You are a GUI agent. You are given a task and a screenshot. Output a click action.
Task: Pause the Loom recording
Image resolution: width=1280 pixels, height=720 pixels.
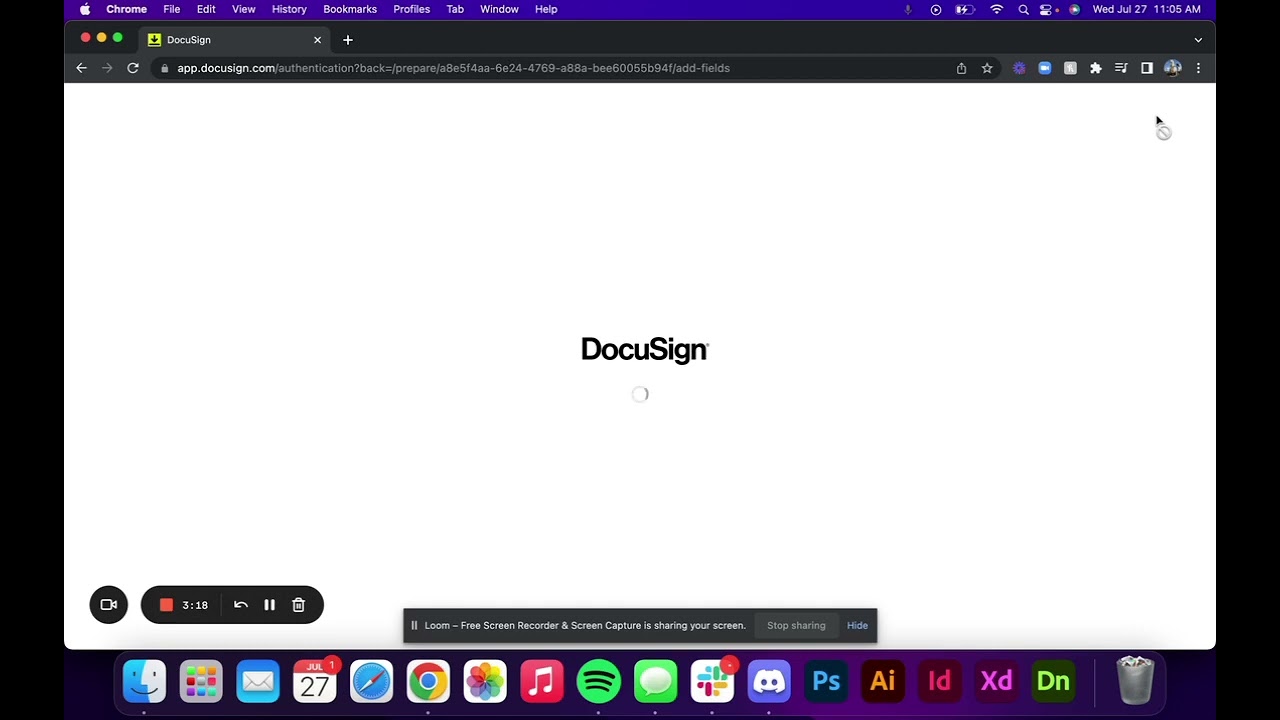point(269,605)
